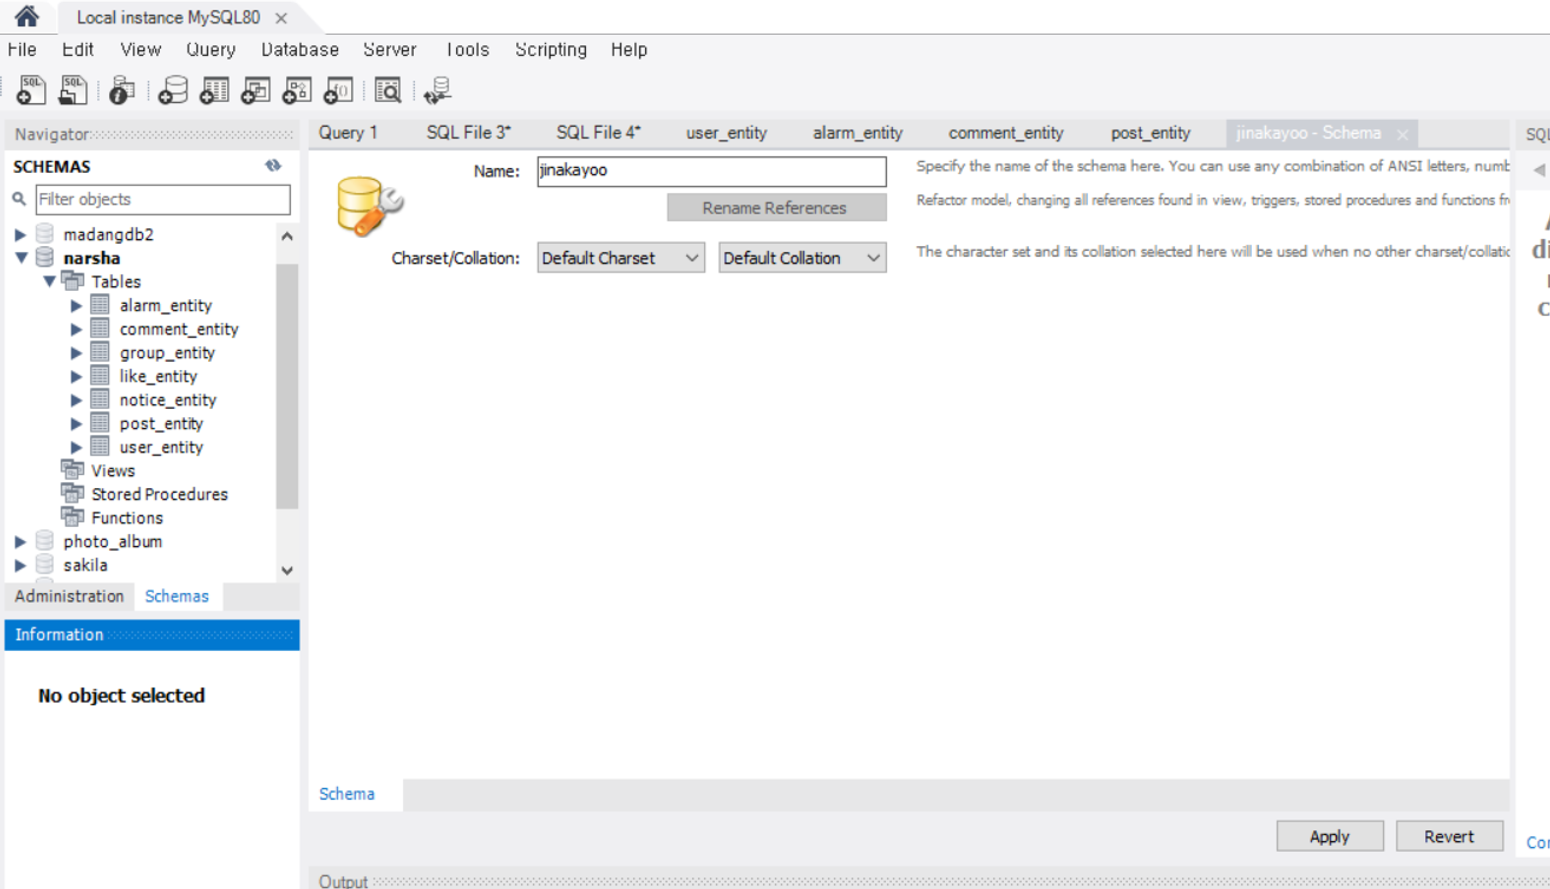
Task: Click the Filter objects search field
Action: (x=163, y=199)
